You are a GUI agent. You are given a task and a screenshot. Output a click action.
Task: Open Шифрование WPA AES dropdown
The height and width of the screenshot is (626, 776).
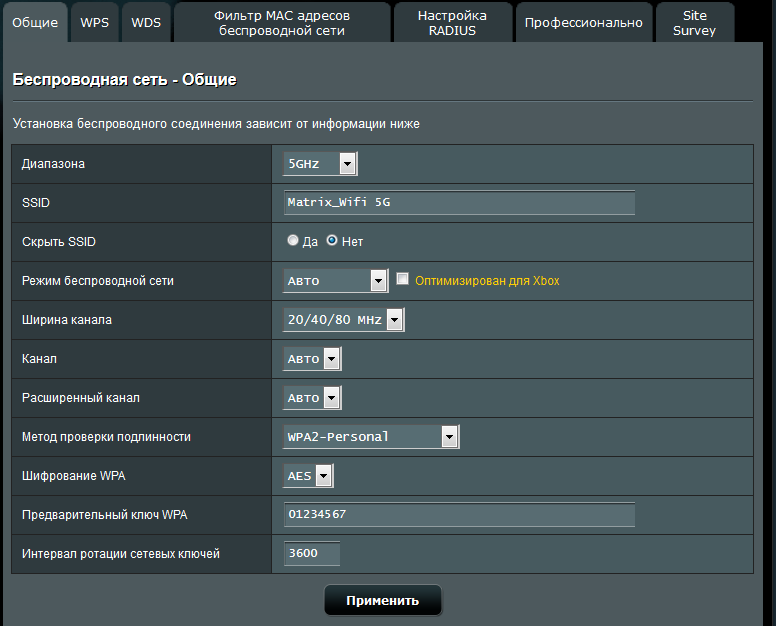pos(308,476)
